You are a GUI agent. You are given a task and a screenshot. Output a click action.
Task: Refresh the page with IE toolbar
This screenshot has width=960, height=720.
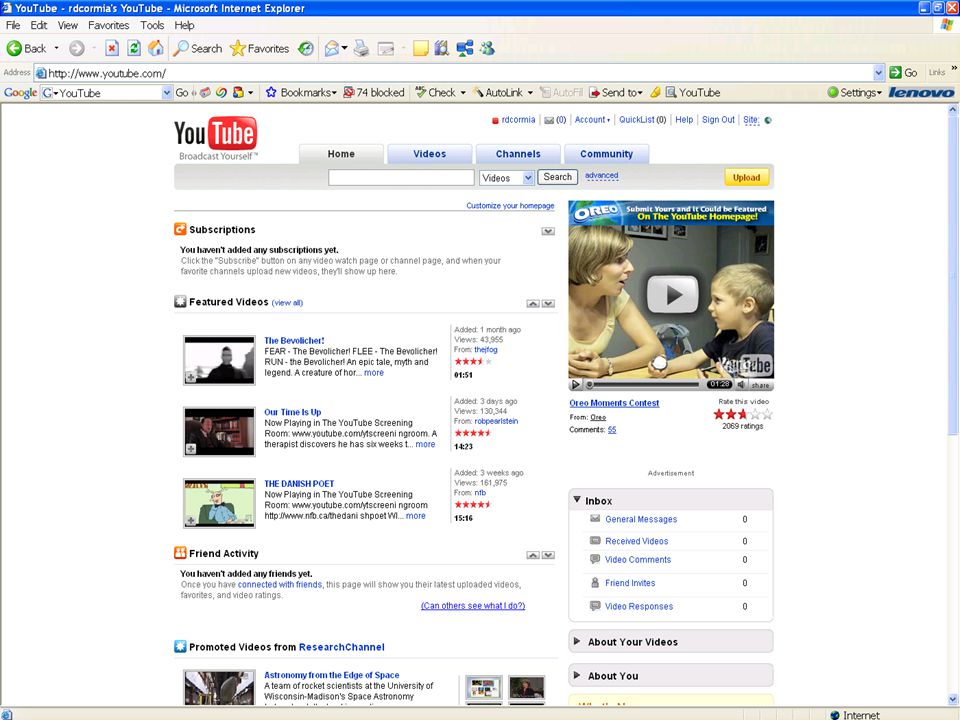[133, 48]
